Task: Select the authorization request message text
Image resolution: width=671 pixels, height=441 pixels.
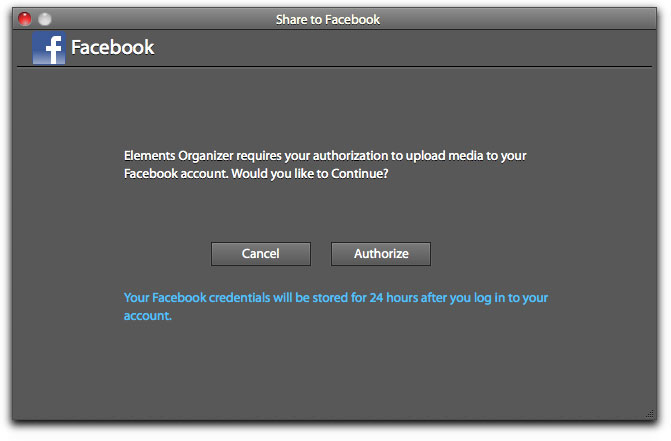Action: [x=325, y=165]
